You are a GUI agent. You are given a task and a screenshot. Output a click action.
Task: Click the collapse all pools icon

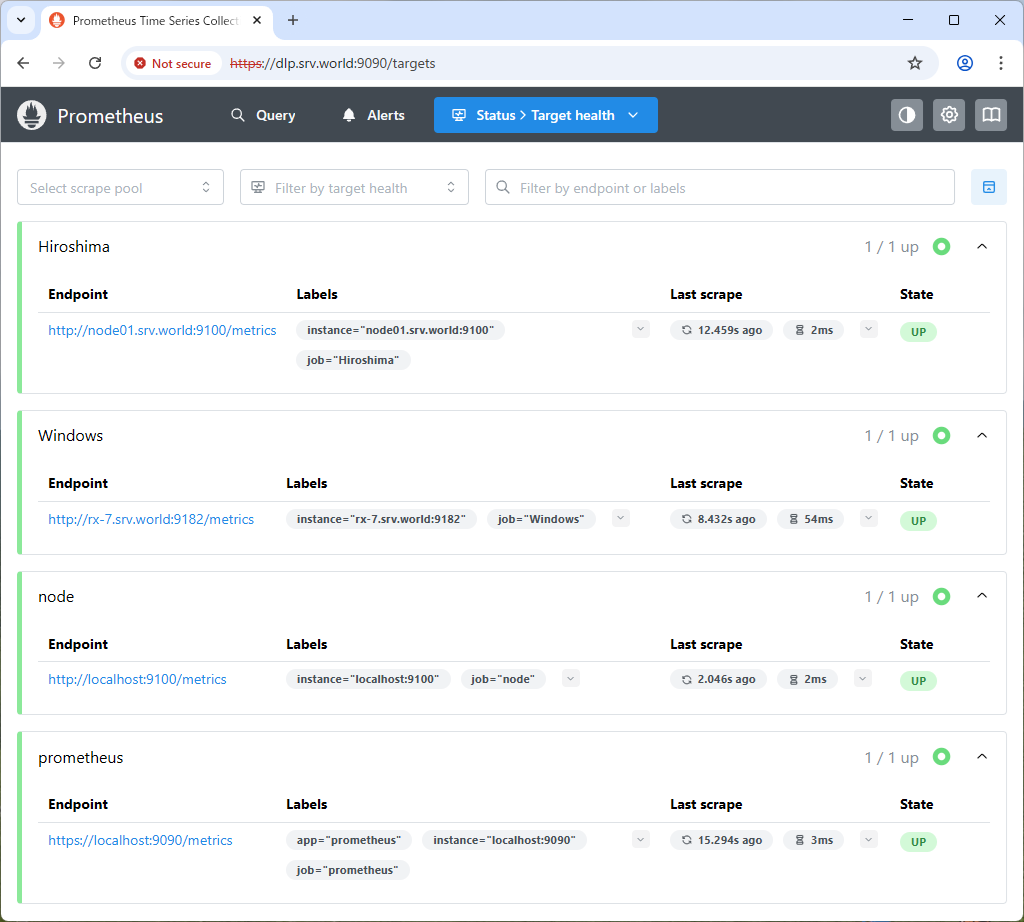pyautogui.click(x=988, y=187)
